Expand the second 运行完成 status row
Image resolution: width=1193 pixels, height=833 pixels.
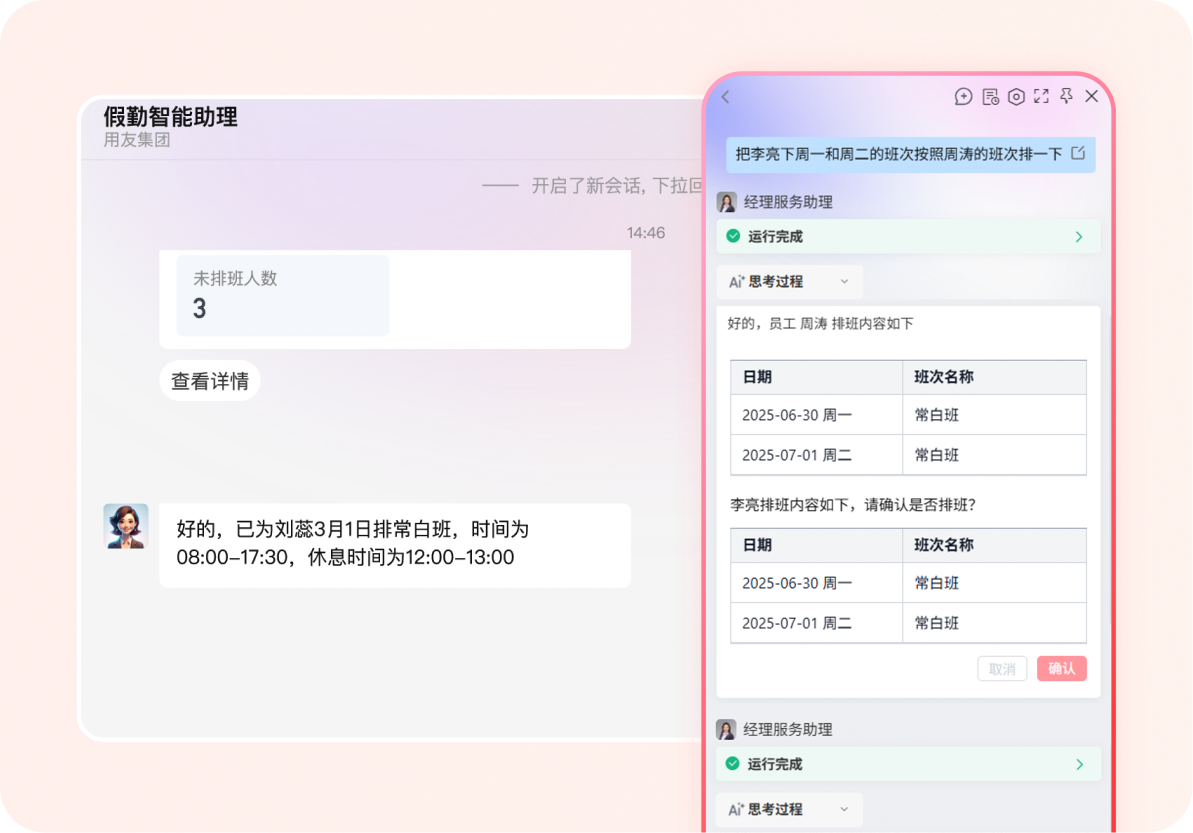[x=908, y=764]
